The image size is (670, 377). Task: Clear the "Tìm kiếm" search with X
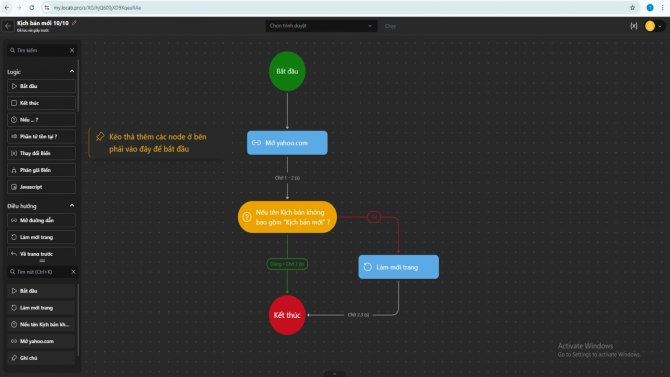point(72,50)
